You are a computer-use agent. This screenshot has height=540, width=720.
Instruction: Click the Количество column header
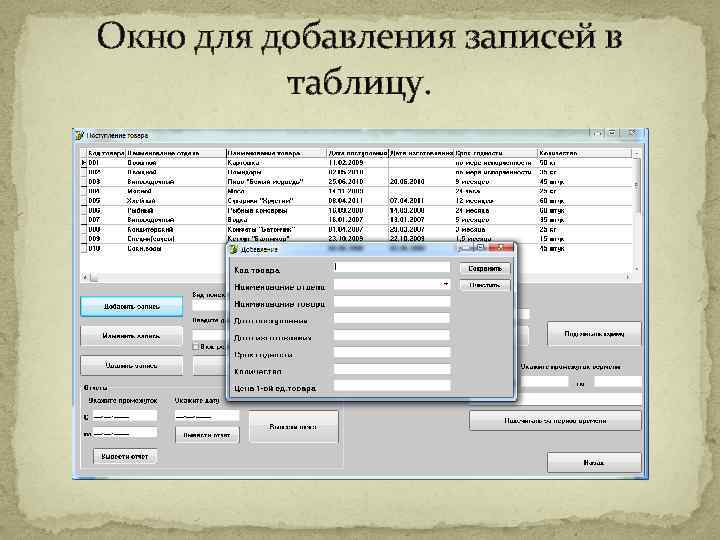(585, 153)
